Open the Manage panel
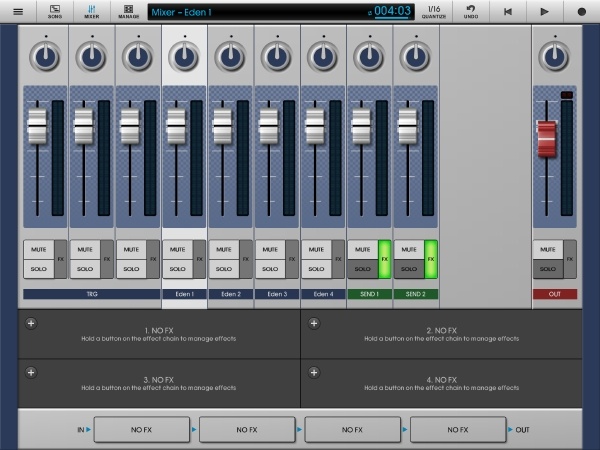600x450 pixels. 128,11
